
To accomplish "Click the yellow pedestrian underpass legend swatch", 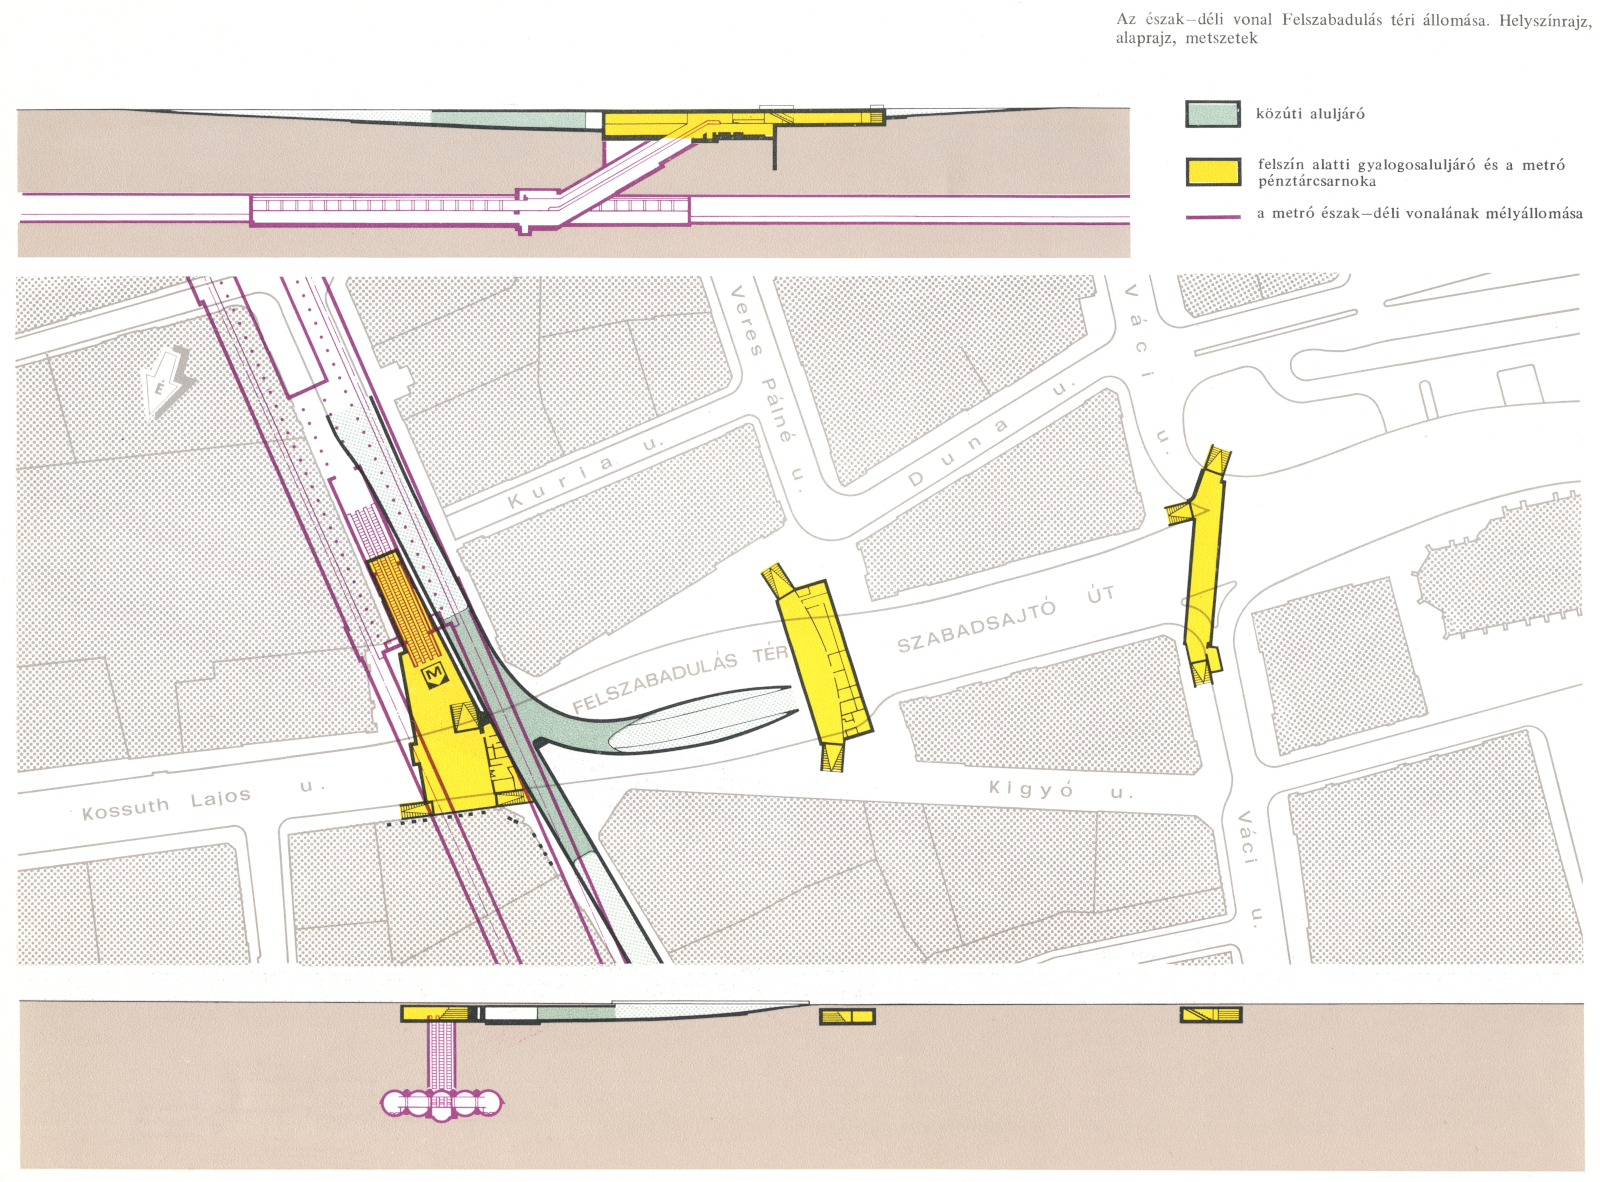I will 1212,172.
